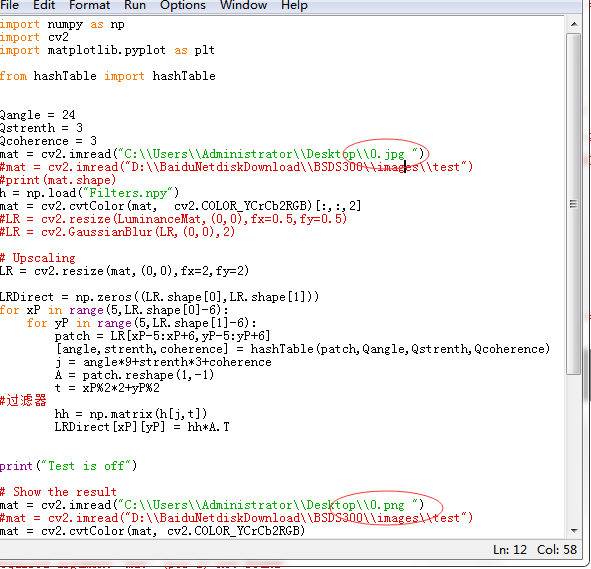
Task: Open the Edit menu
Action: coord(44,5)
